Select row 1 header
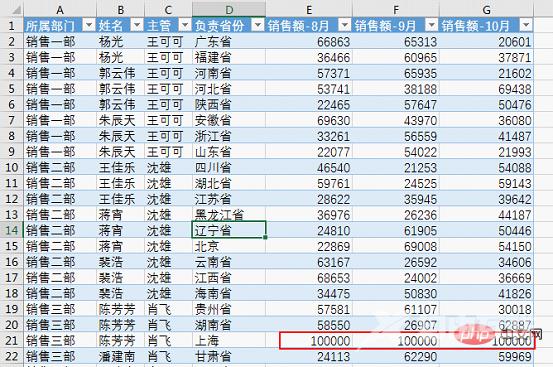Viewport: 553px width, 367px height. click(12, 25)
